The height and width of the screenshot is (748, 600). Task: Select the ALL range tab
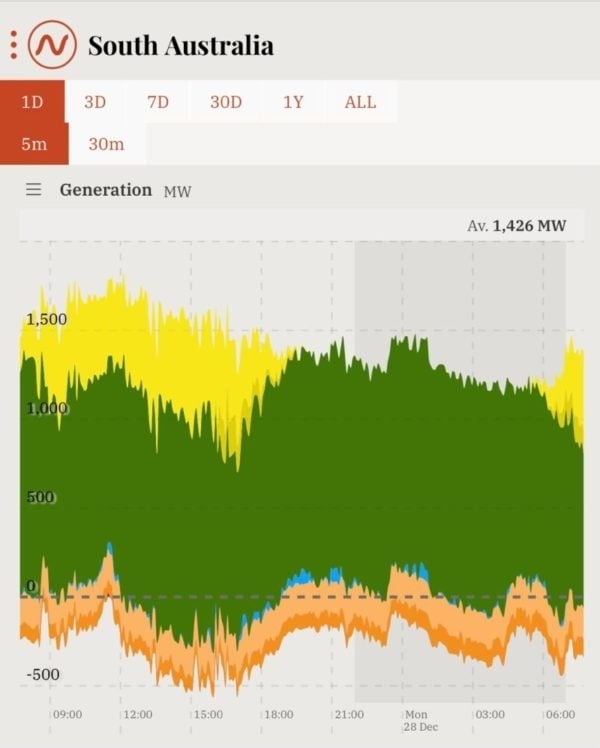(x=360, y=102)
